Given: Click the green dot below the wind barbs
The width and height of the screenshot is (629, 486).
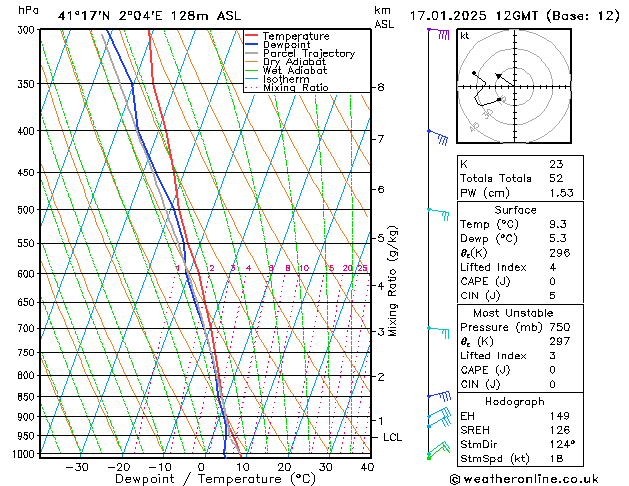Looking at the screenshot, I should 429,457.
